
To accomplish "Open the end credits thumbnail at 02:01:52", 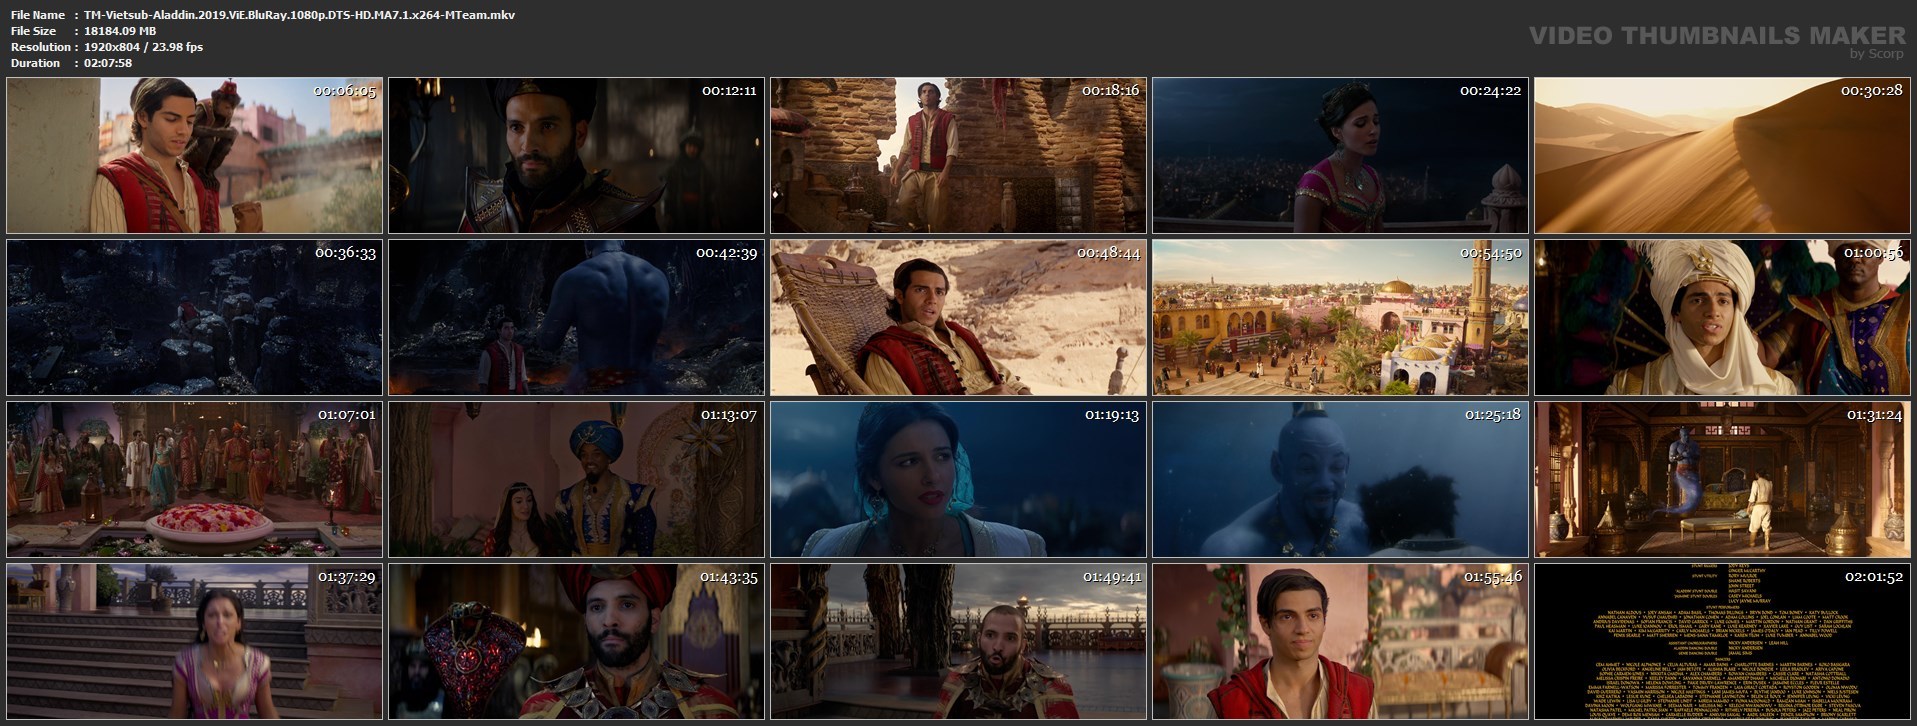I will pyautogui.click(x=1722, y=641).
